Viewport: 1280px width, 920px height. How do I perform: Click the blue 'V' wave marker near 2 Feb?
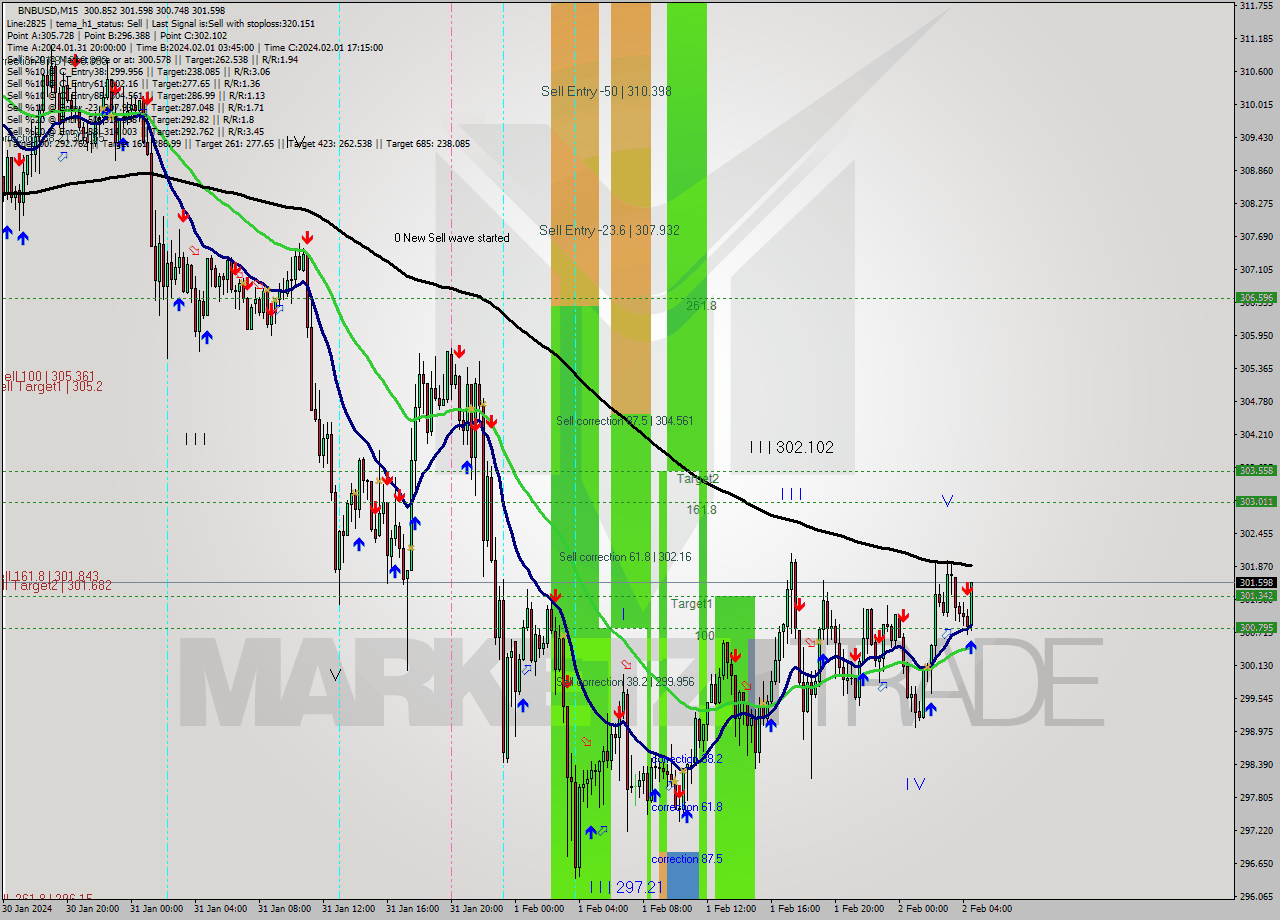(947, 500)
